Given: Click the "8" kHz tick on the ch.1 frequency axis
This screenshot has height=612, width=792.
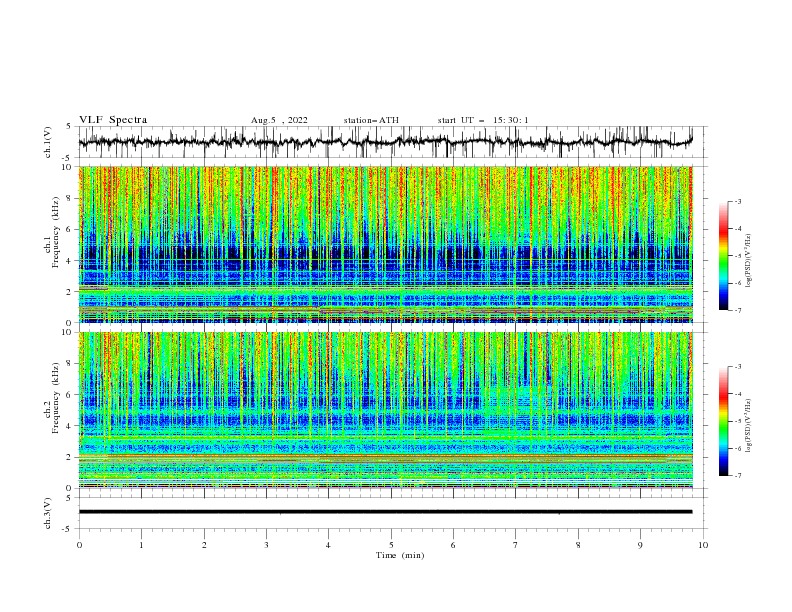Looking at the screenshot, I should point(70,198).
